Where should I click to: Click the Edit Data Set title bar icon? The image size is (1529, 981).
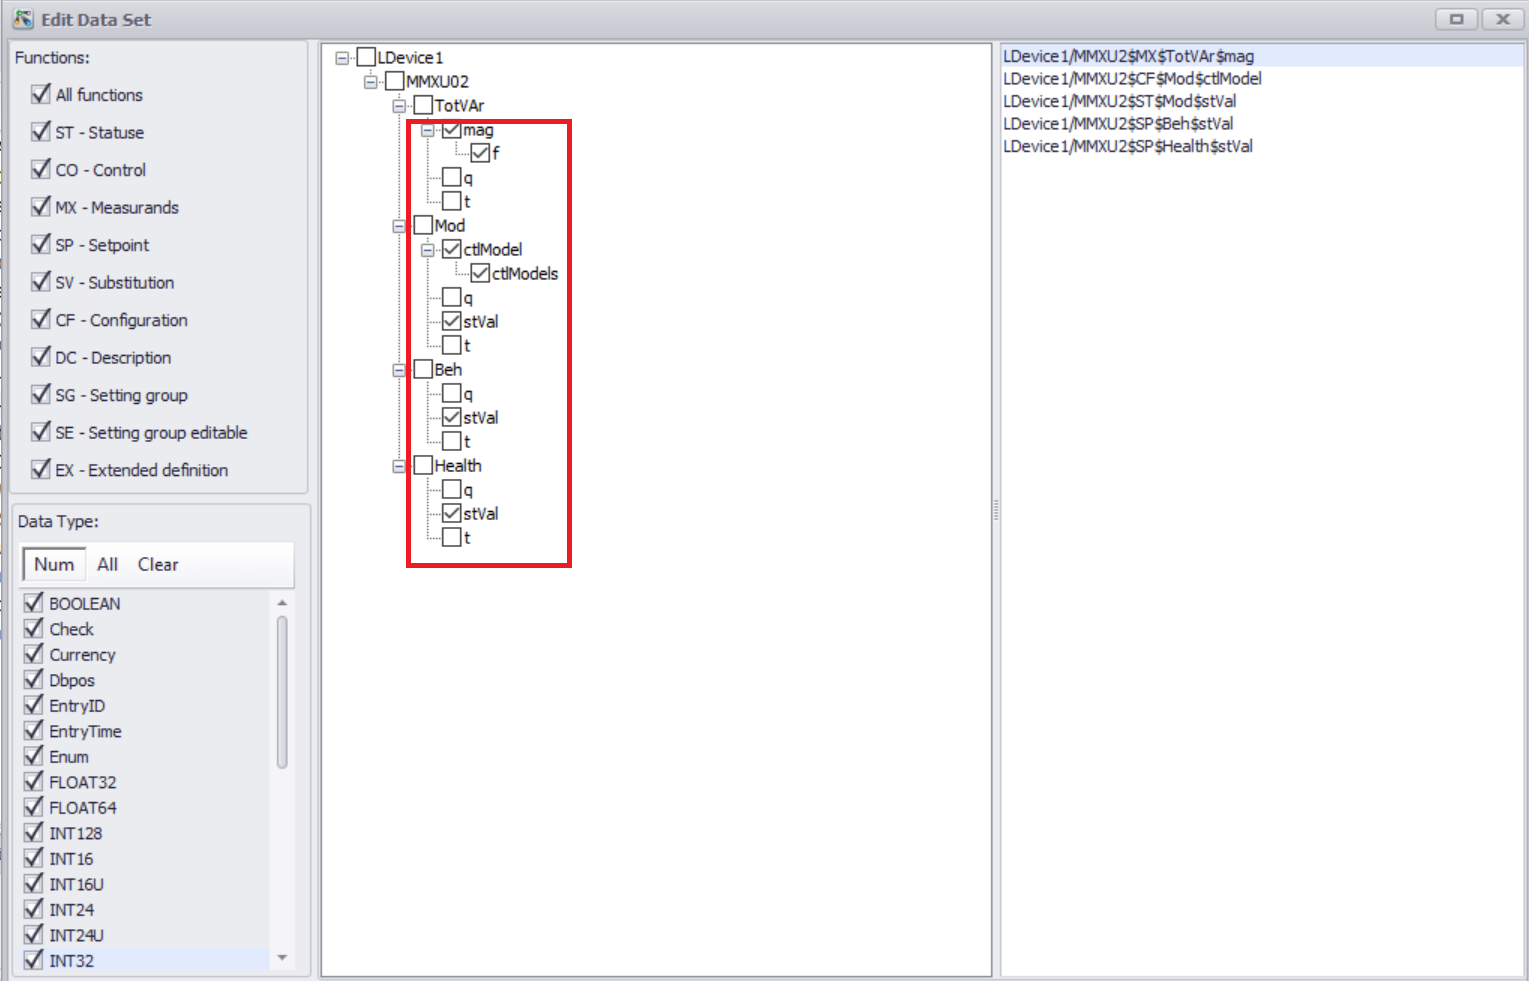22,19
